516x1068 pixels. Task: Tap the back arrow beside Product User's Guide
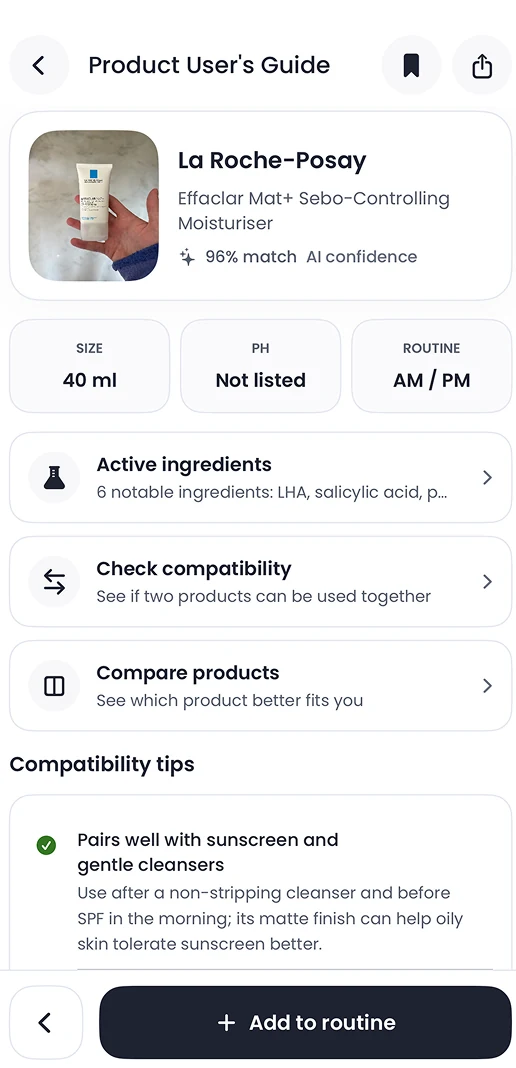point(39,65)
